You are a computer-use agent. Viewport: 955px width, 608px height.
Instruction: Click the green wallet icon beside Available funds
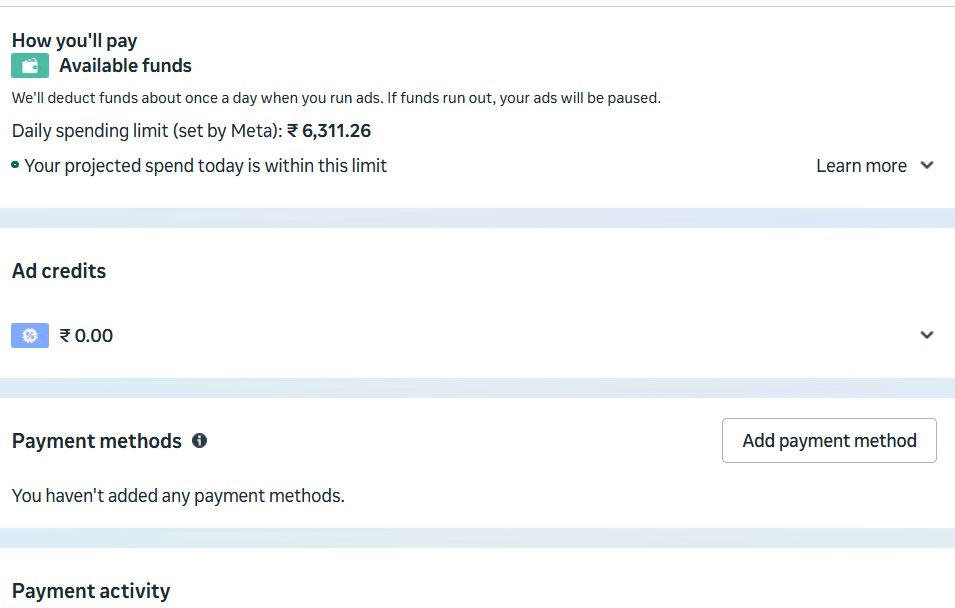point(30,66)
